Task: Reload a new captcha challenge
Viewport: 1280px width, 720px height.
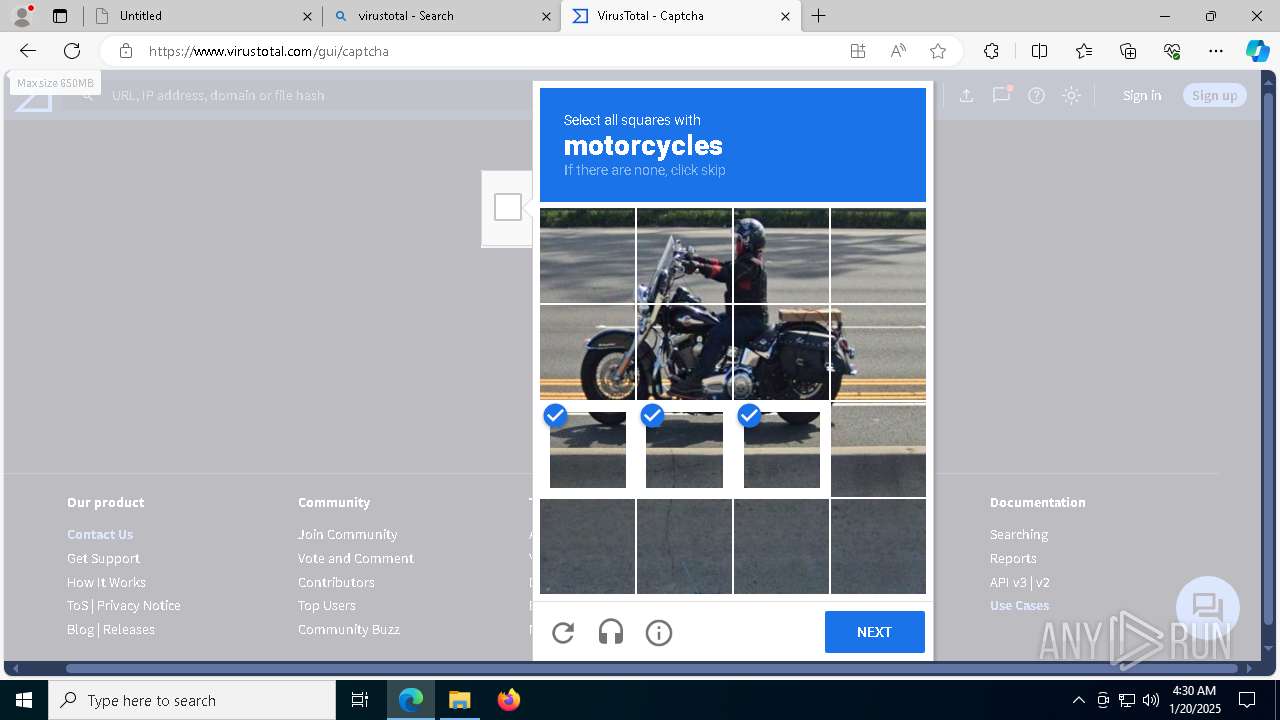Action: [x=563, y=632]
